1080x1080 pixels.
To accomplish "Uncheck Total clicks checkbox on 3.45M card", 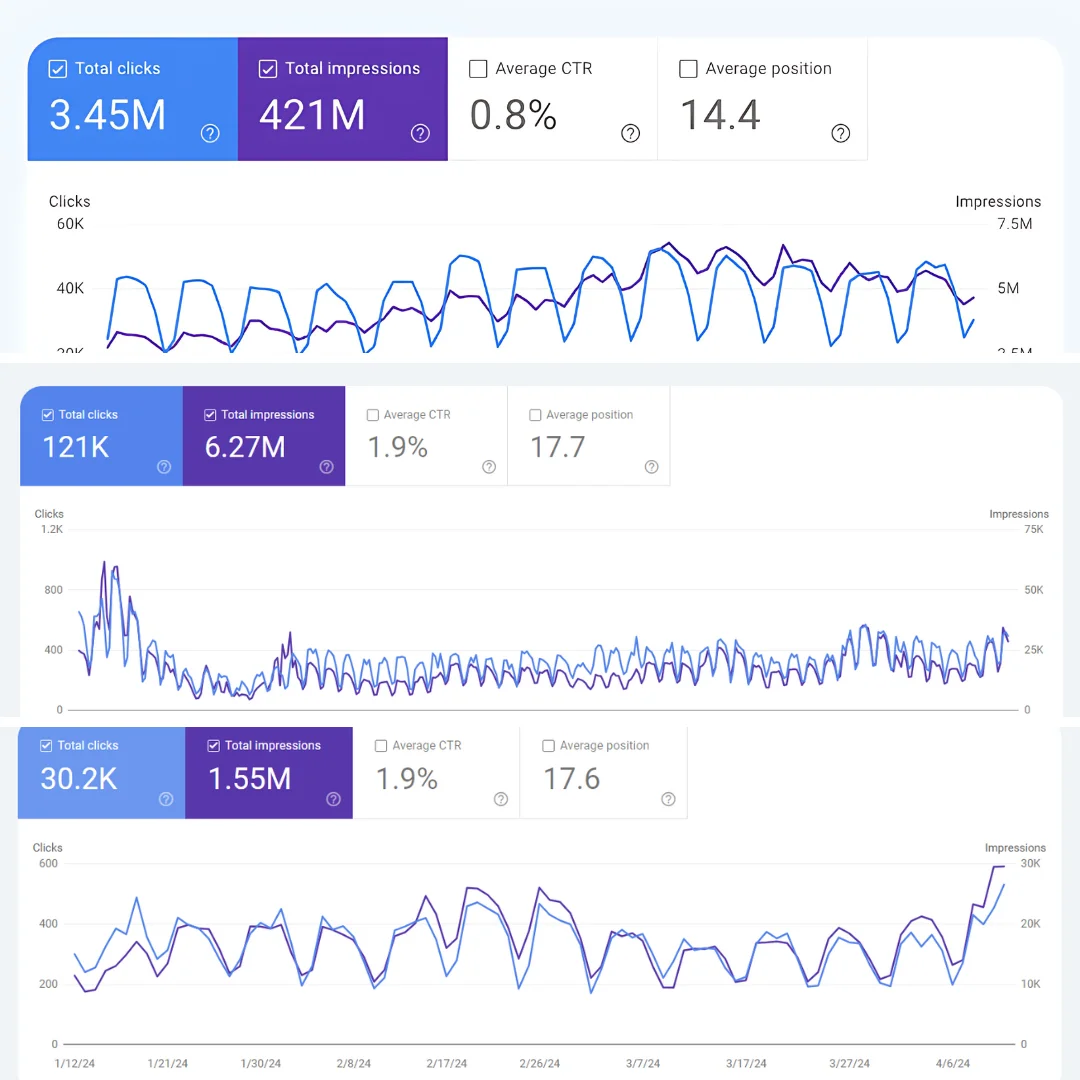I will pos(58,69).
